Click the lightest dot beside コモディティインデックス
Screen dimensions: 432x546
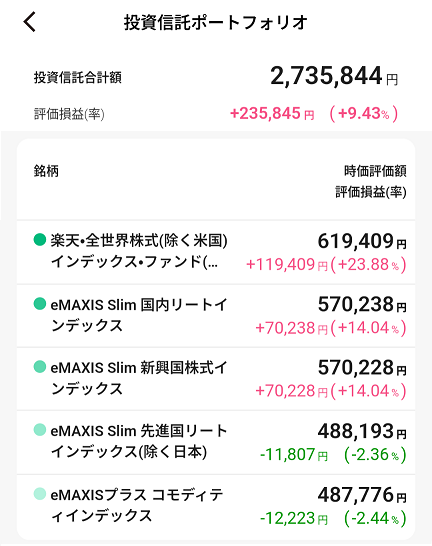(40, 494)
